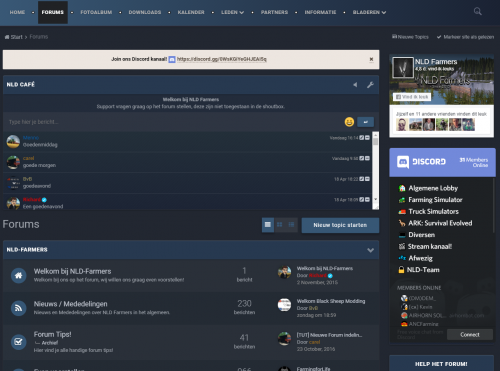Viewport: 500px width, 371px height.
Task: Switch to table forum view
Action: click(x=268, y=225)
